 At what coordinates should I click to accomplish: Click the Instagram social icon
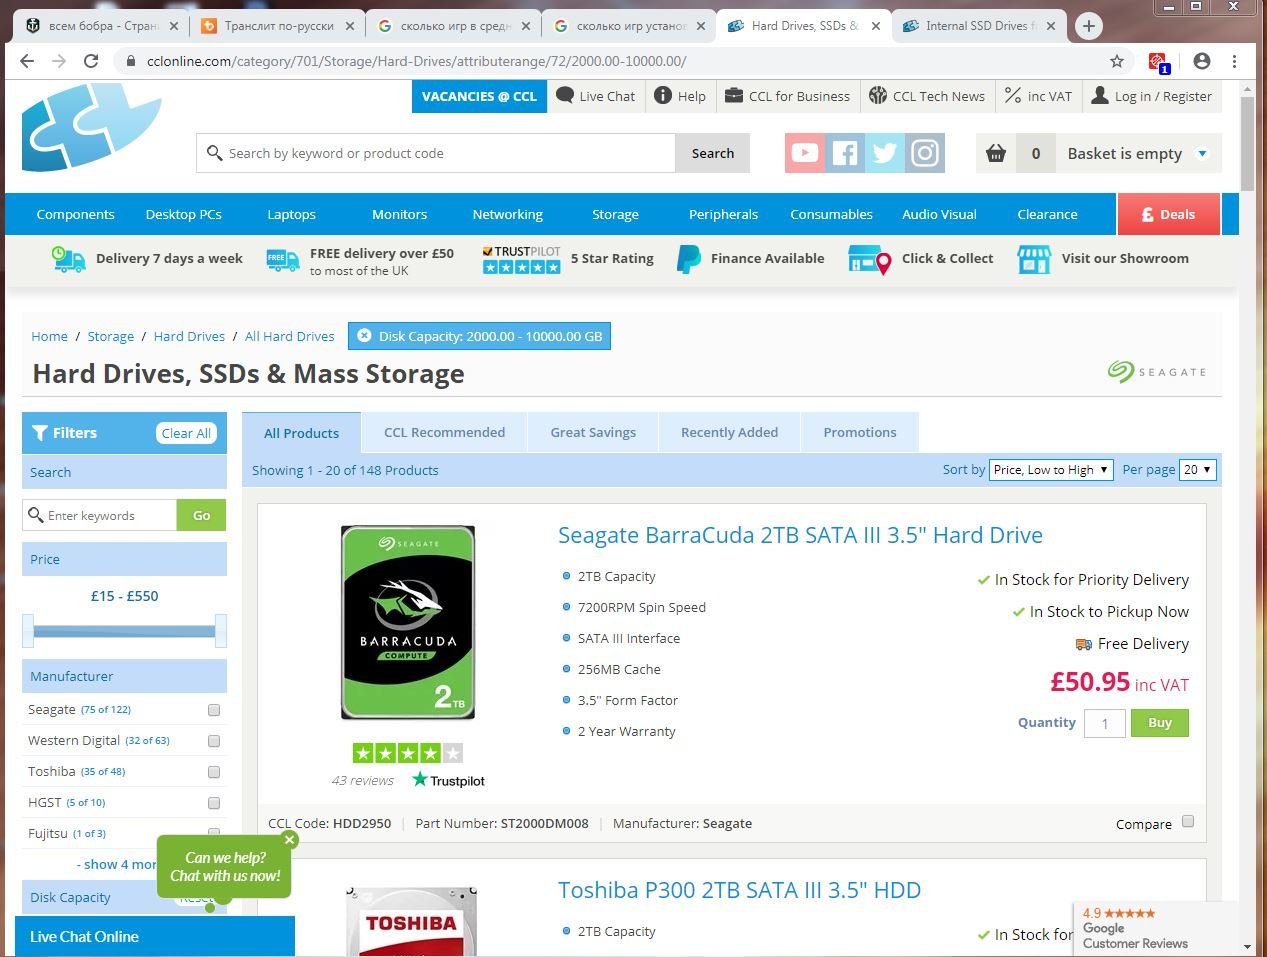pyautogui.click(x=925, y=153)
